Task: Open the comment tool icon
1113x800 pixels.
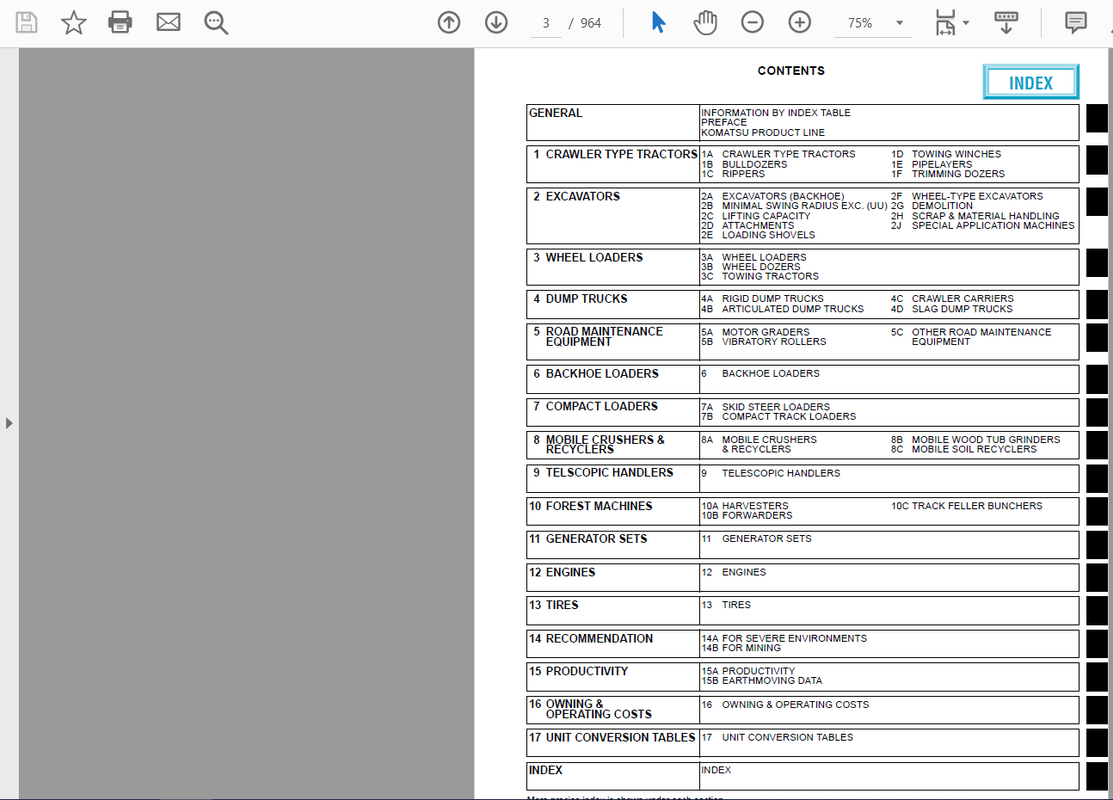Action: tap(1075, 23)
